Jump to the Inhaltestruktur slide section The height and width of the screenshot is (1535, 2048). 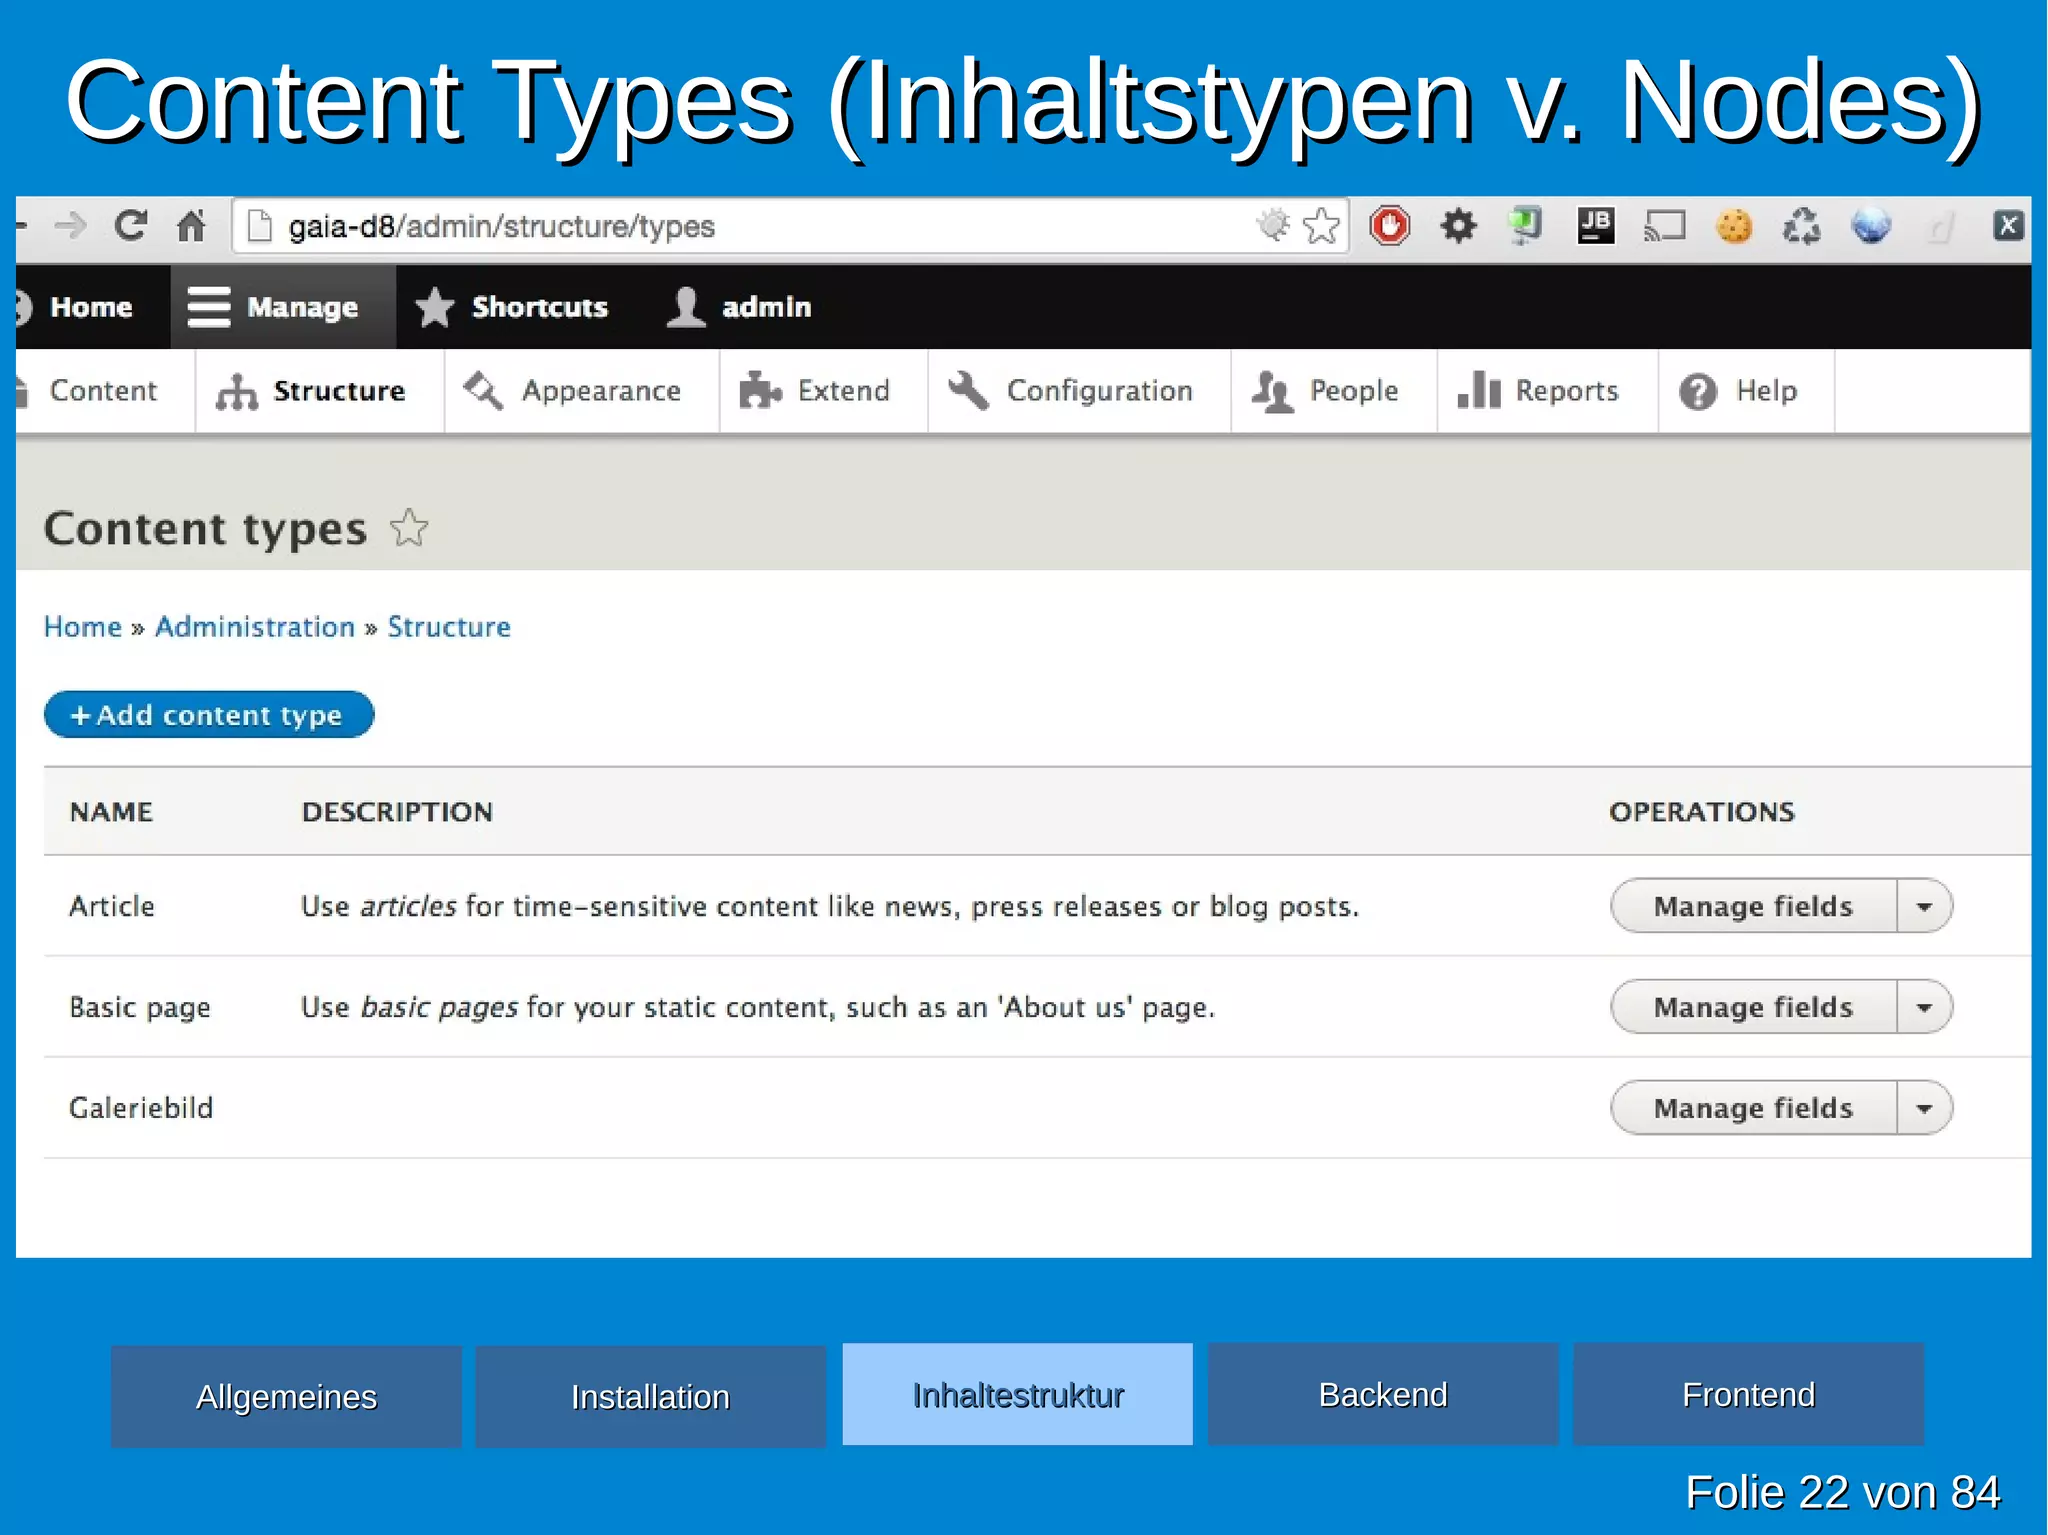coord(1018,1394)
